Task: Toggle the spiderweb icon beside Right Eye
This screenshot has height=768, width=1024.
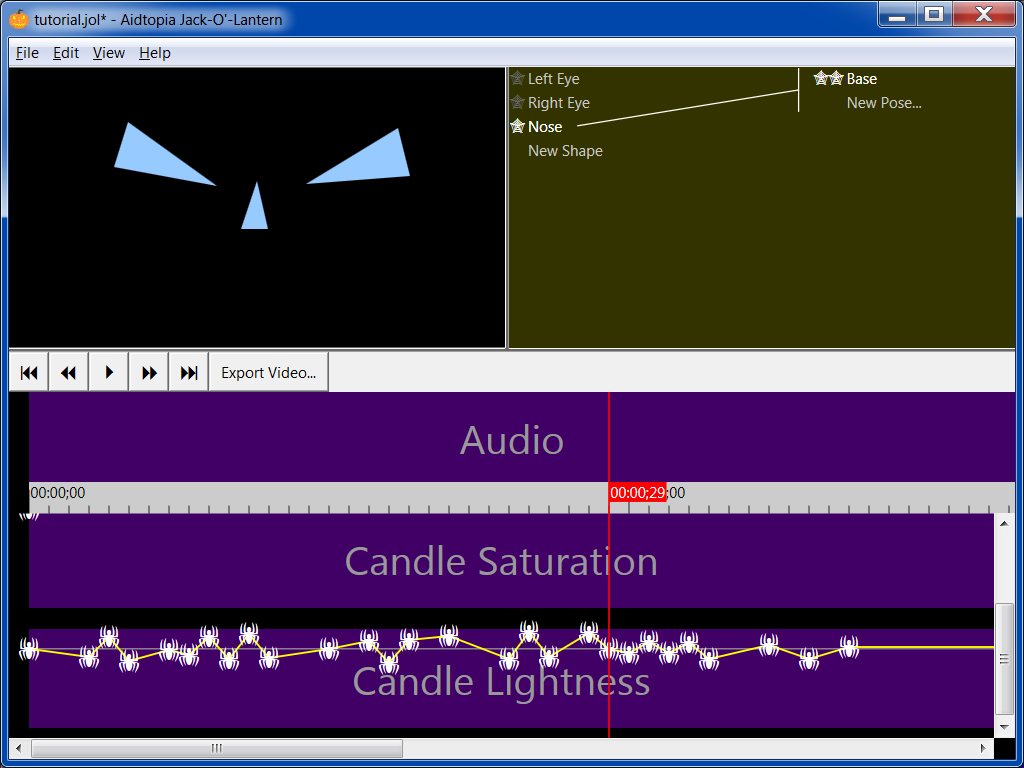Action: [517, 103]
